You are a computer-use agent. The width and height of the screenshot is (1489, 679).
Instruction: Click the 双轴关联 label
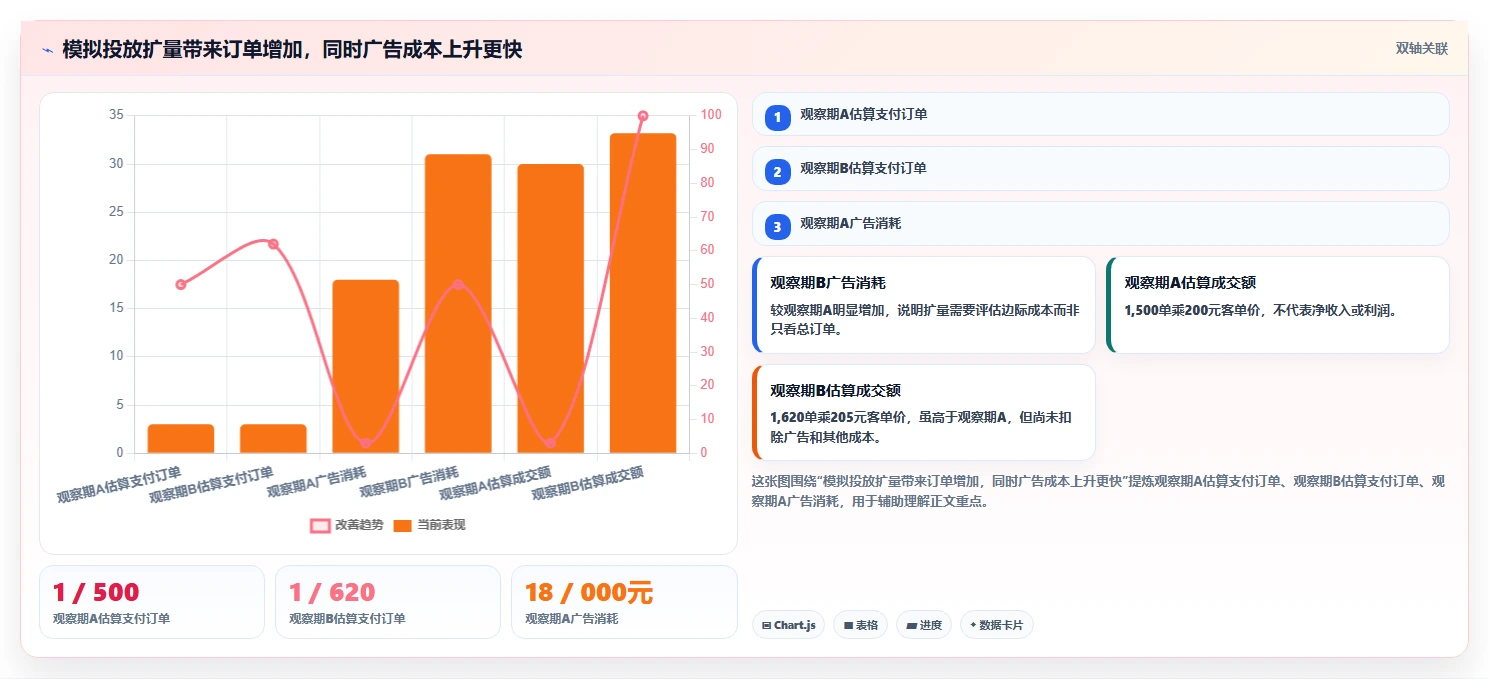click(1421, 49)
